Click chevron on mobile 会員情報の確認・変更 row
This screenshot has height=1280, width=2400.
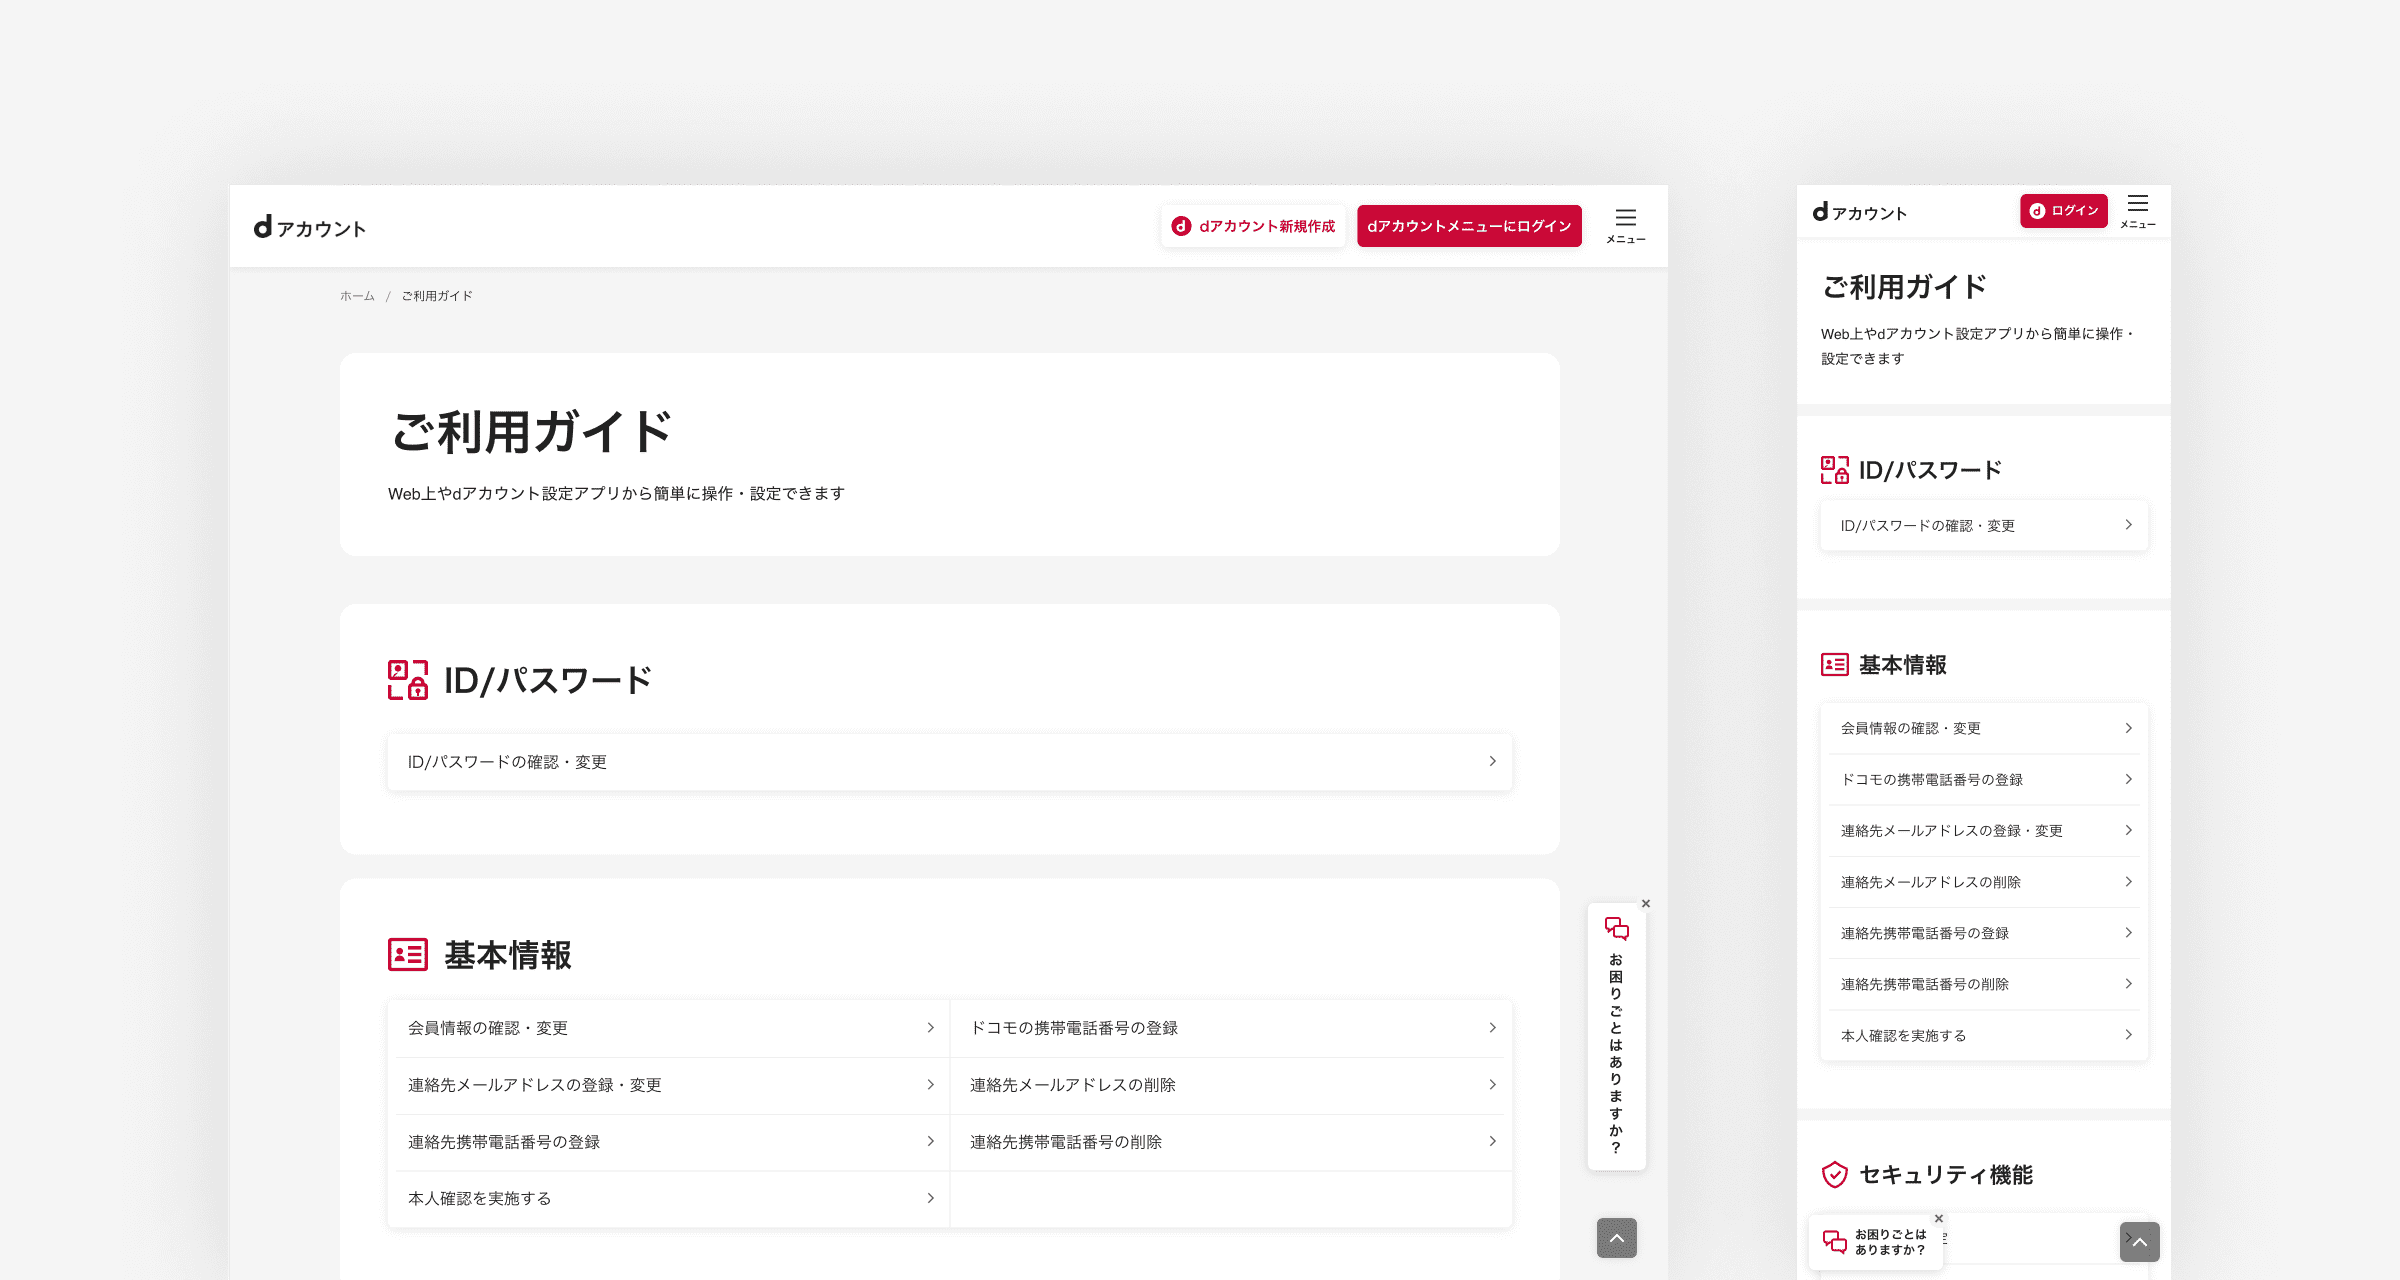pyautogui.click(x=2128, y=728)
